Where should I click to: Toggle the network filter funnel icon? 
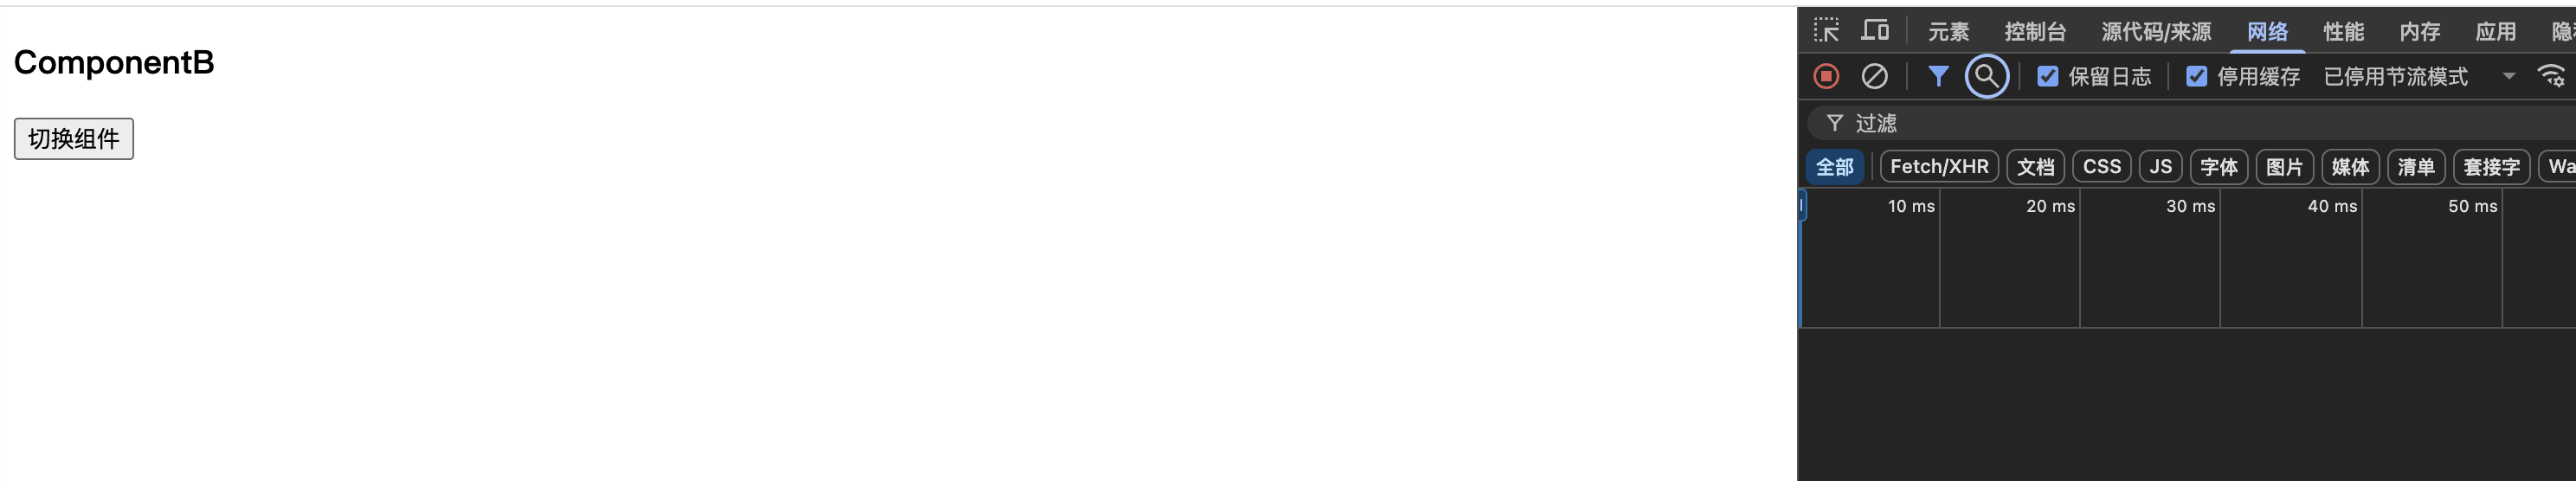[1938, 76]
